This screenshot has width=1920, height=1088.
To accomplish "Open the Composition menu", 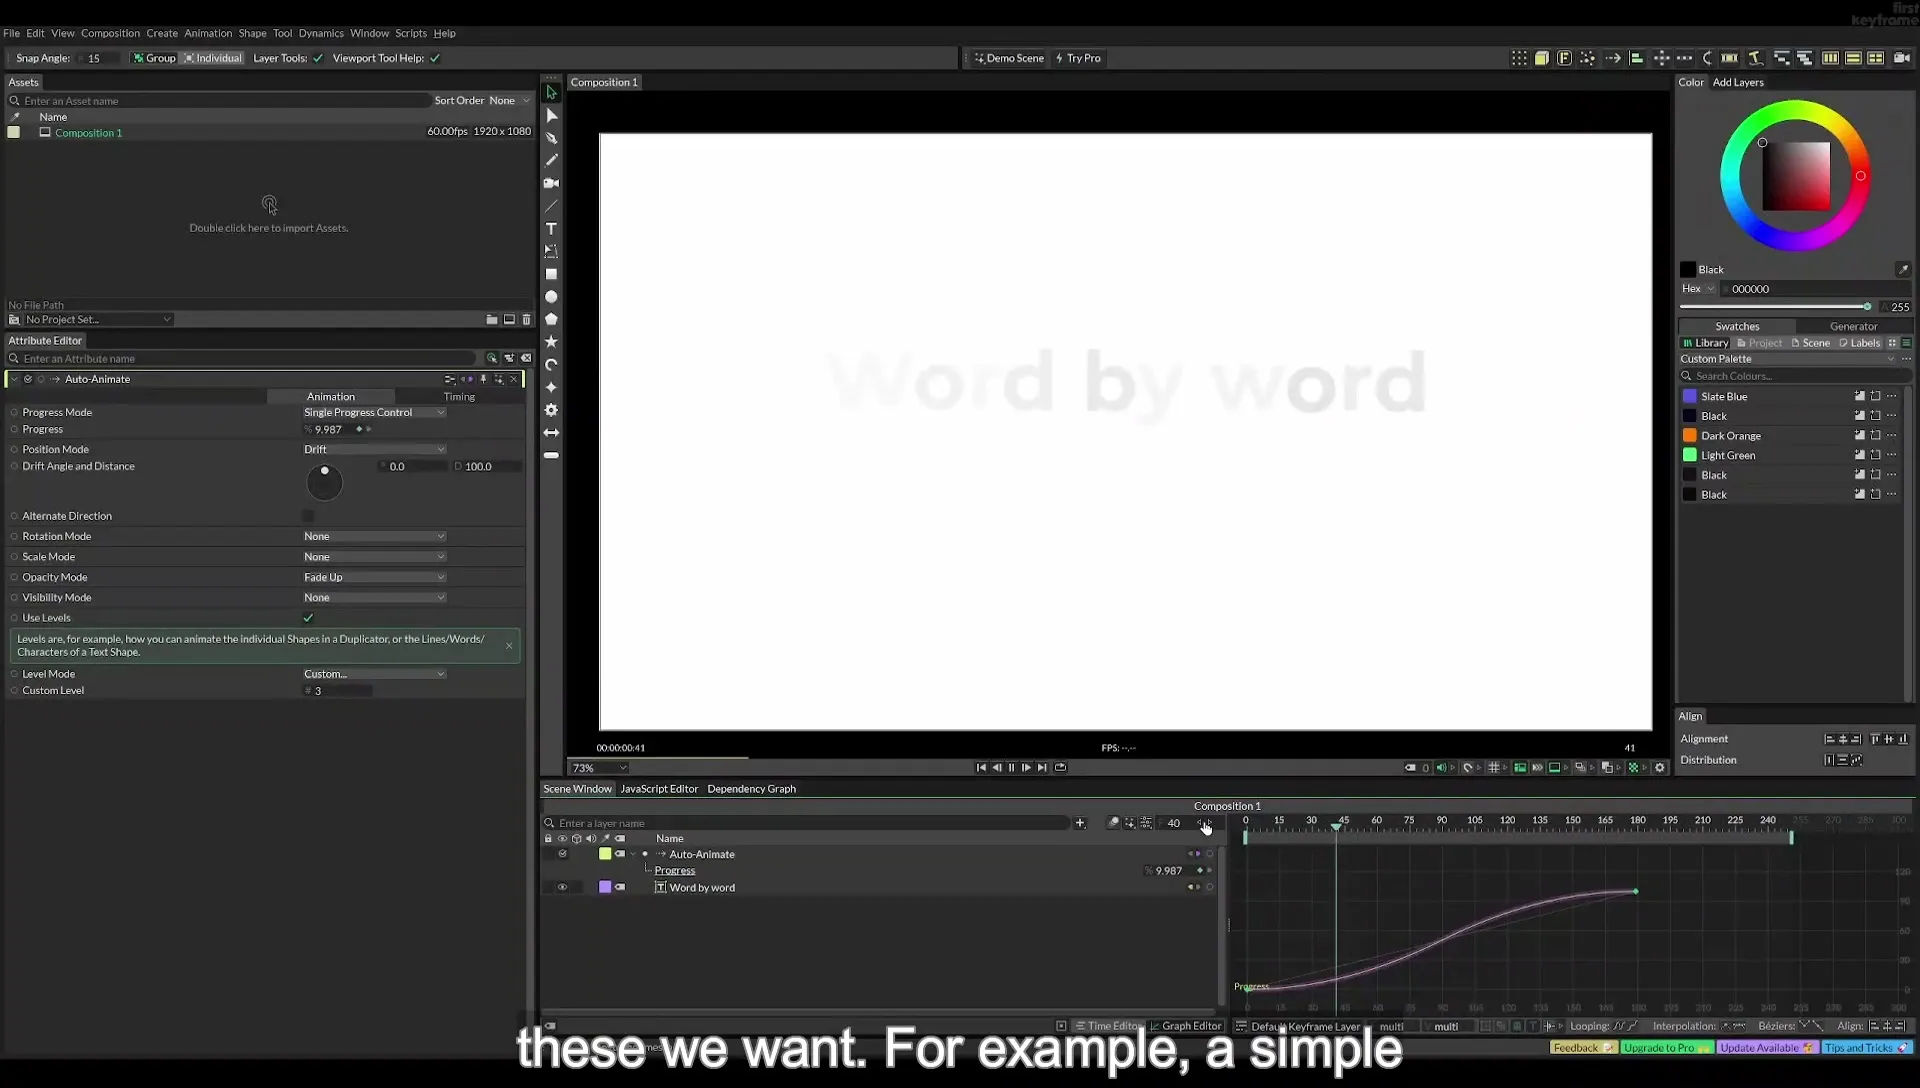I will click(x=110, y=33).
